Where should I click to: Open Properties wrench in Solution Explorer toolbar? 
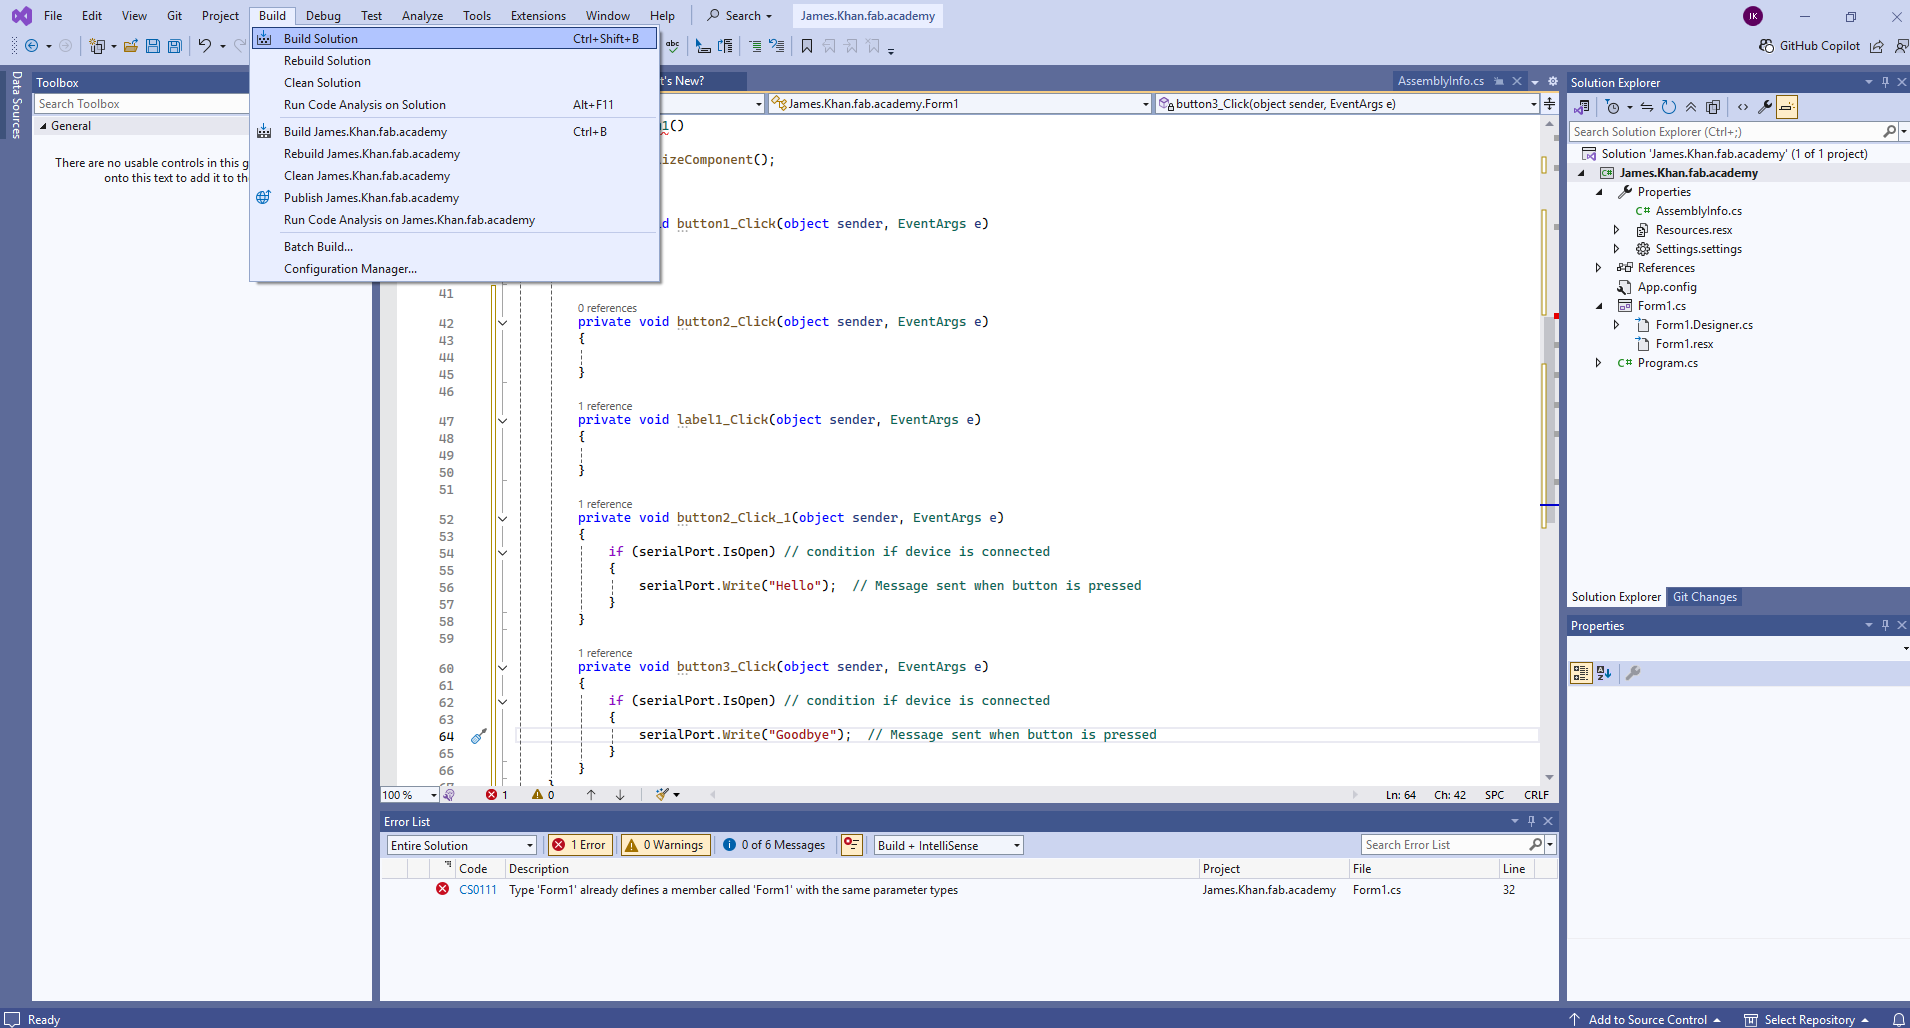pyautogui.click(x=1765, y=107)
